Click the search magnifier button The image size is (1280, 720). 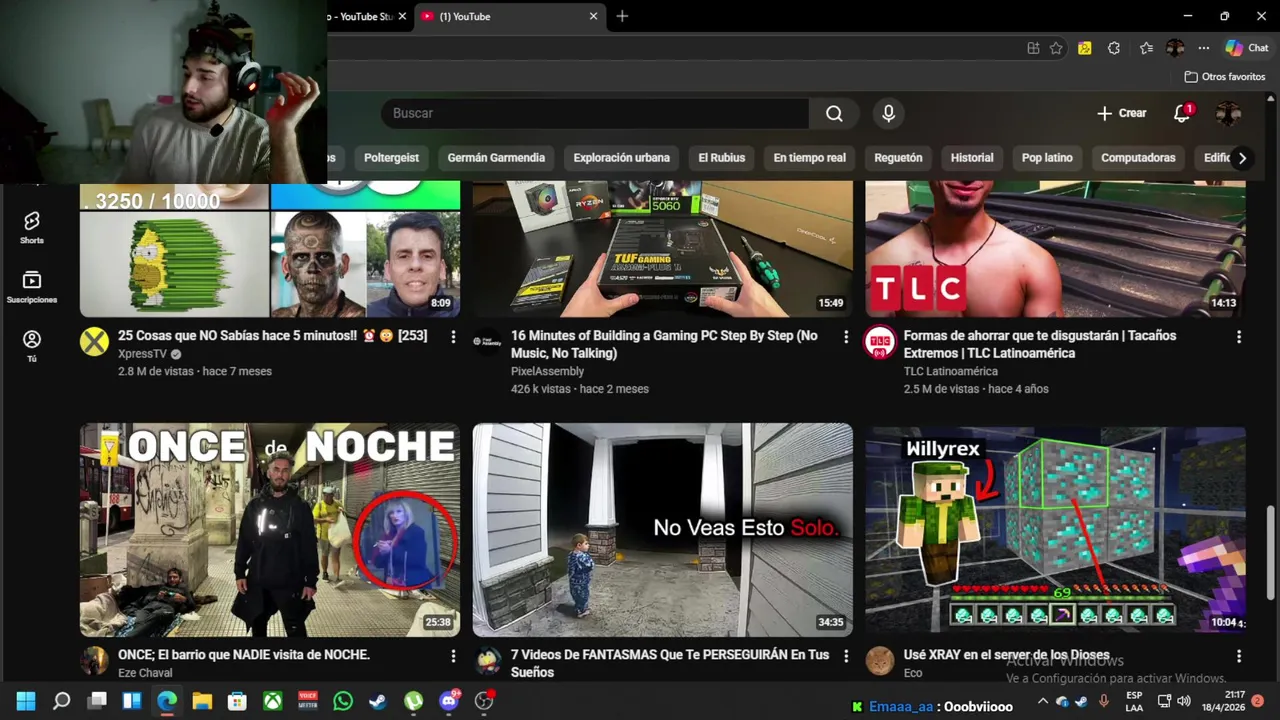click(834, 113)
